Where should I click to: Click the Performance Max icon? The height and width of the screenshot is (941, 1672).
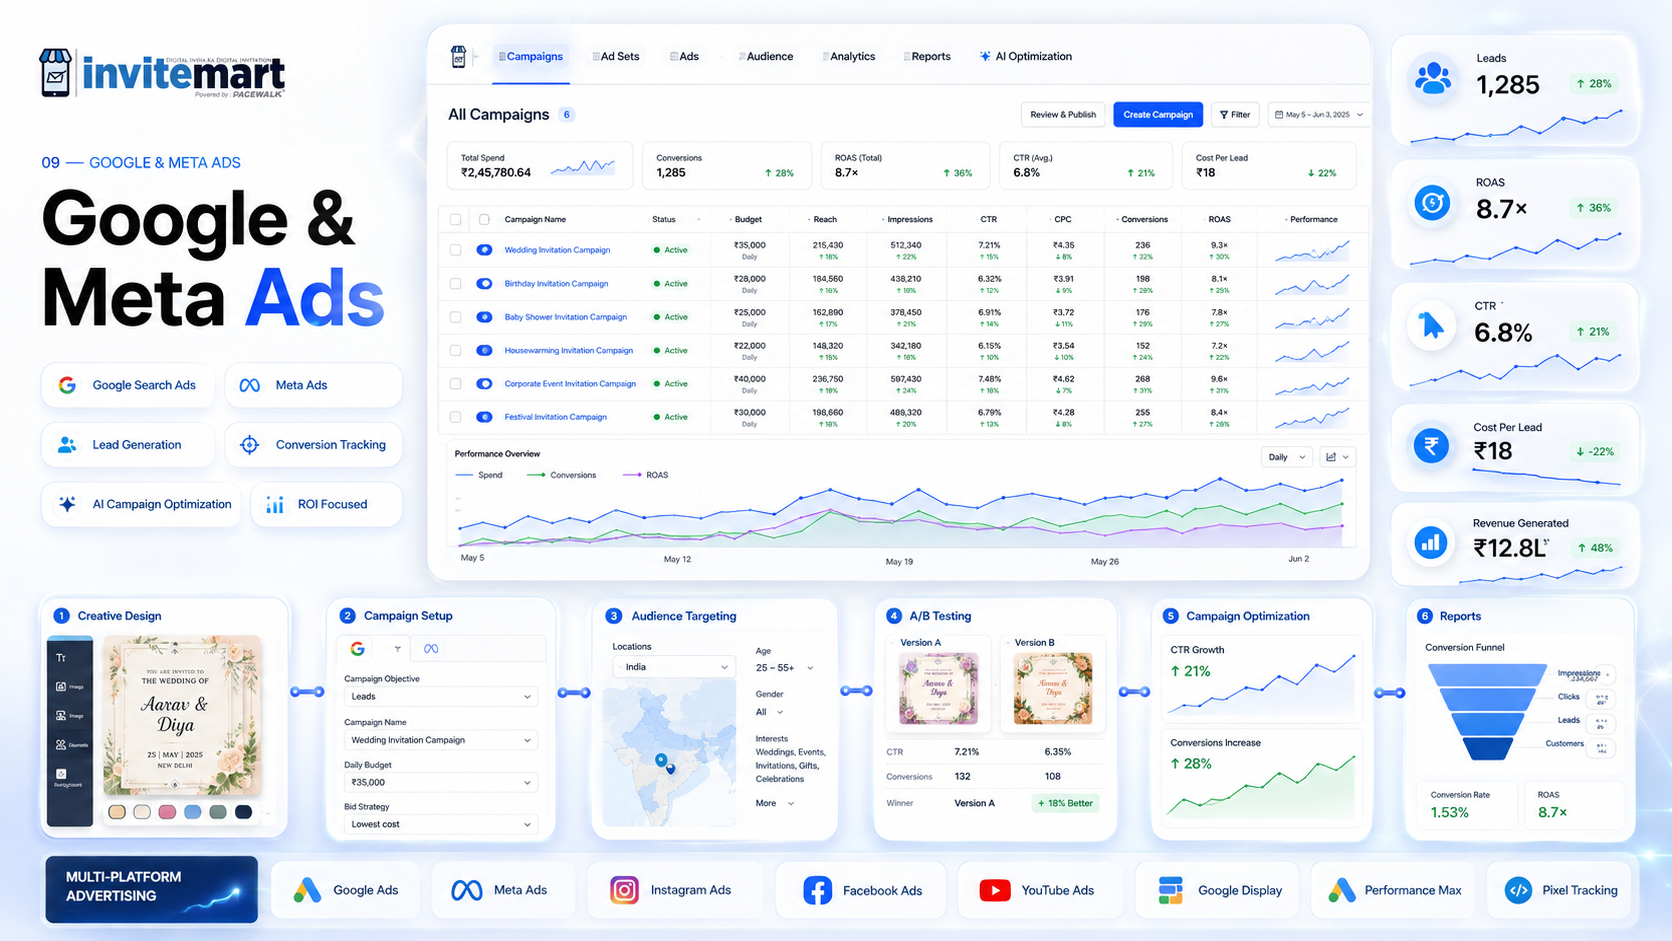1342,890
